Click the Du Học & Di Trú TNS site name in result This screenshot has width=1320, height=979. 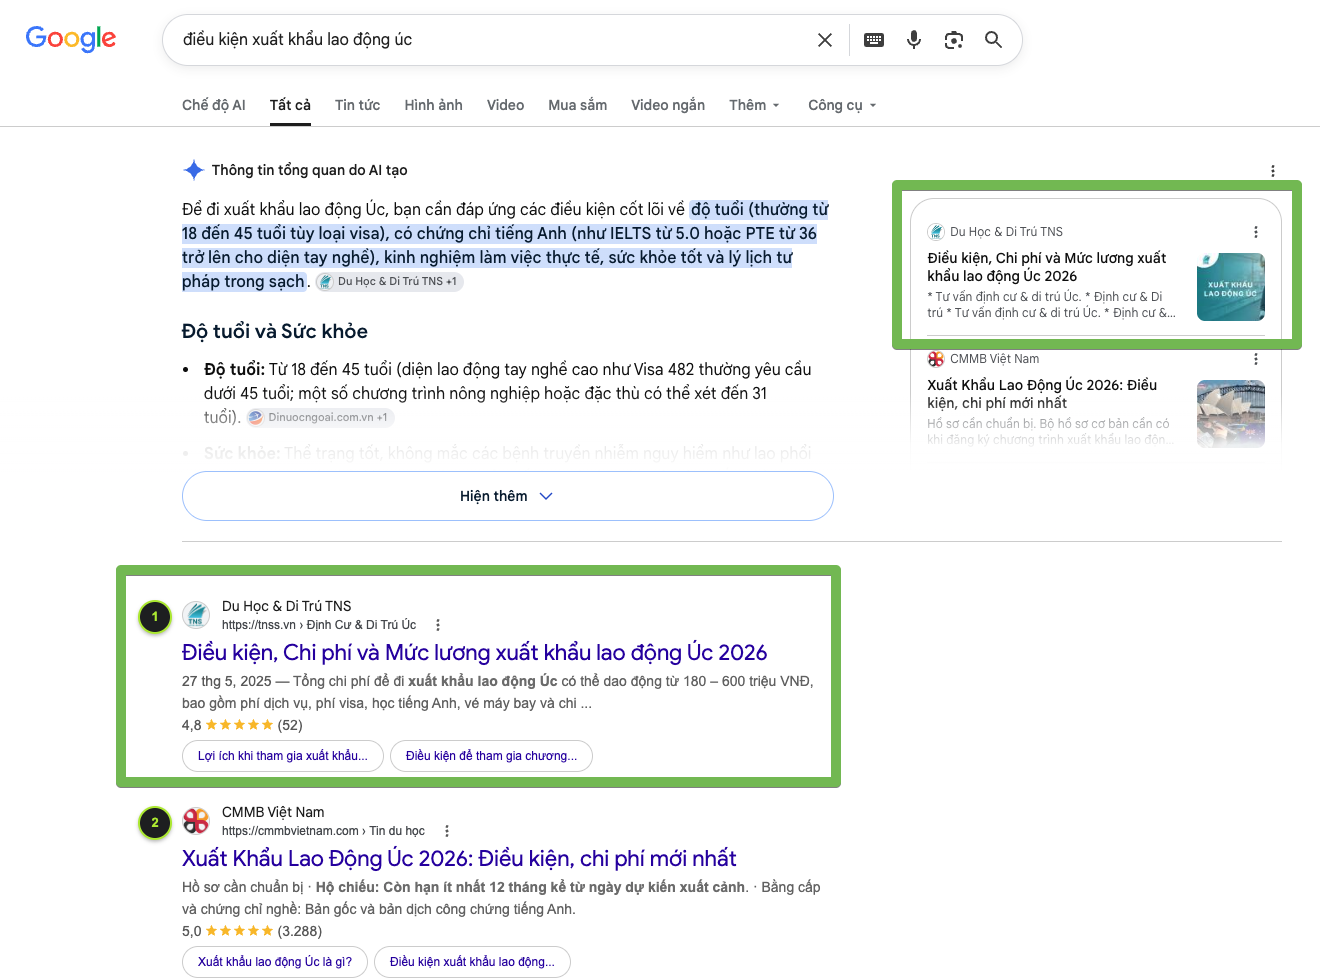point(286,606)
